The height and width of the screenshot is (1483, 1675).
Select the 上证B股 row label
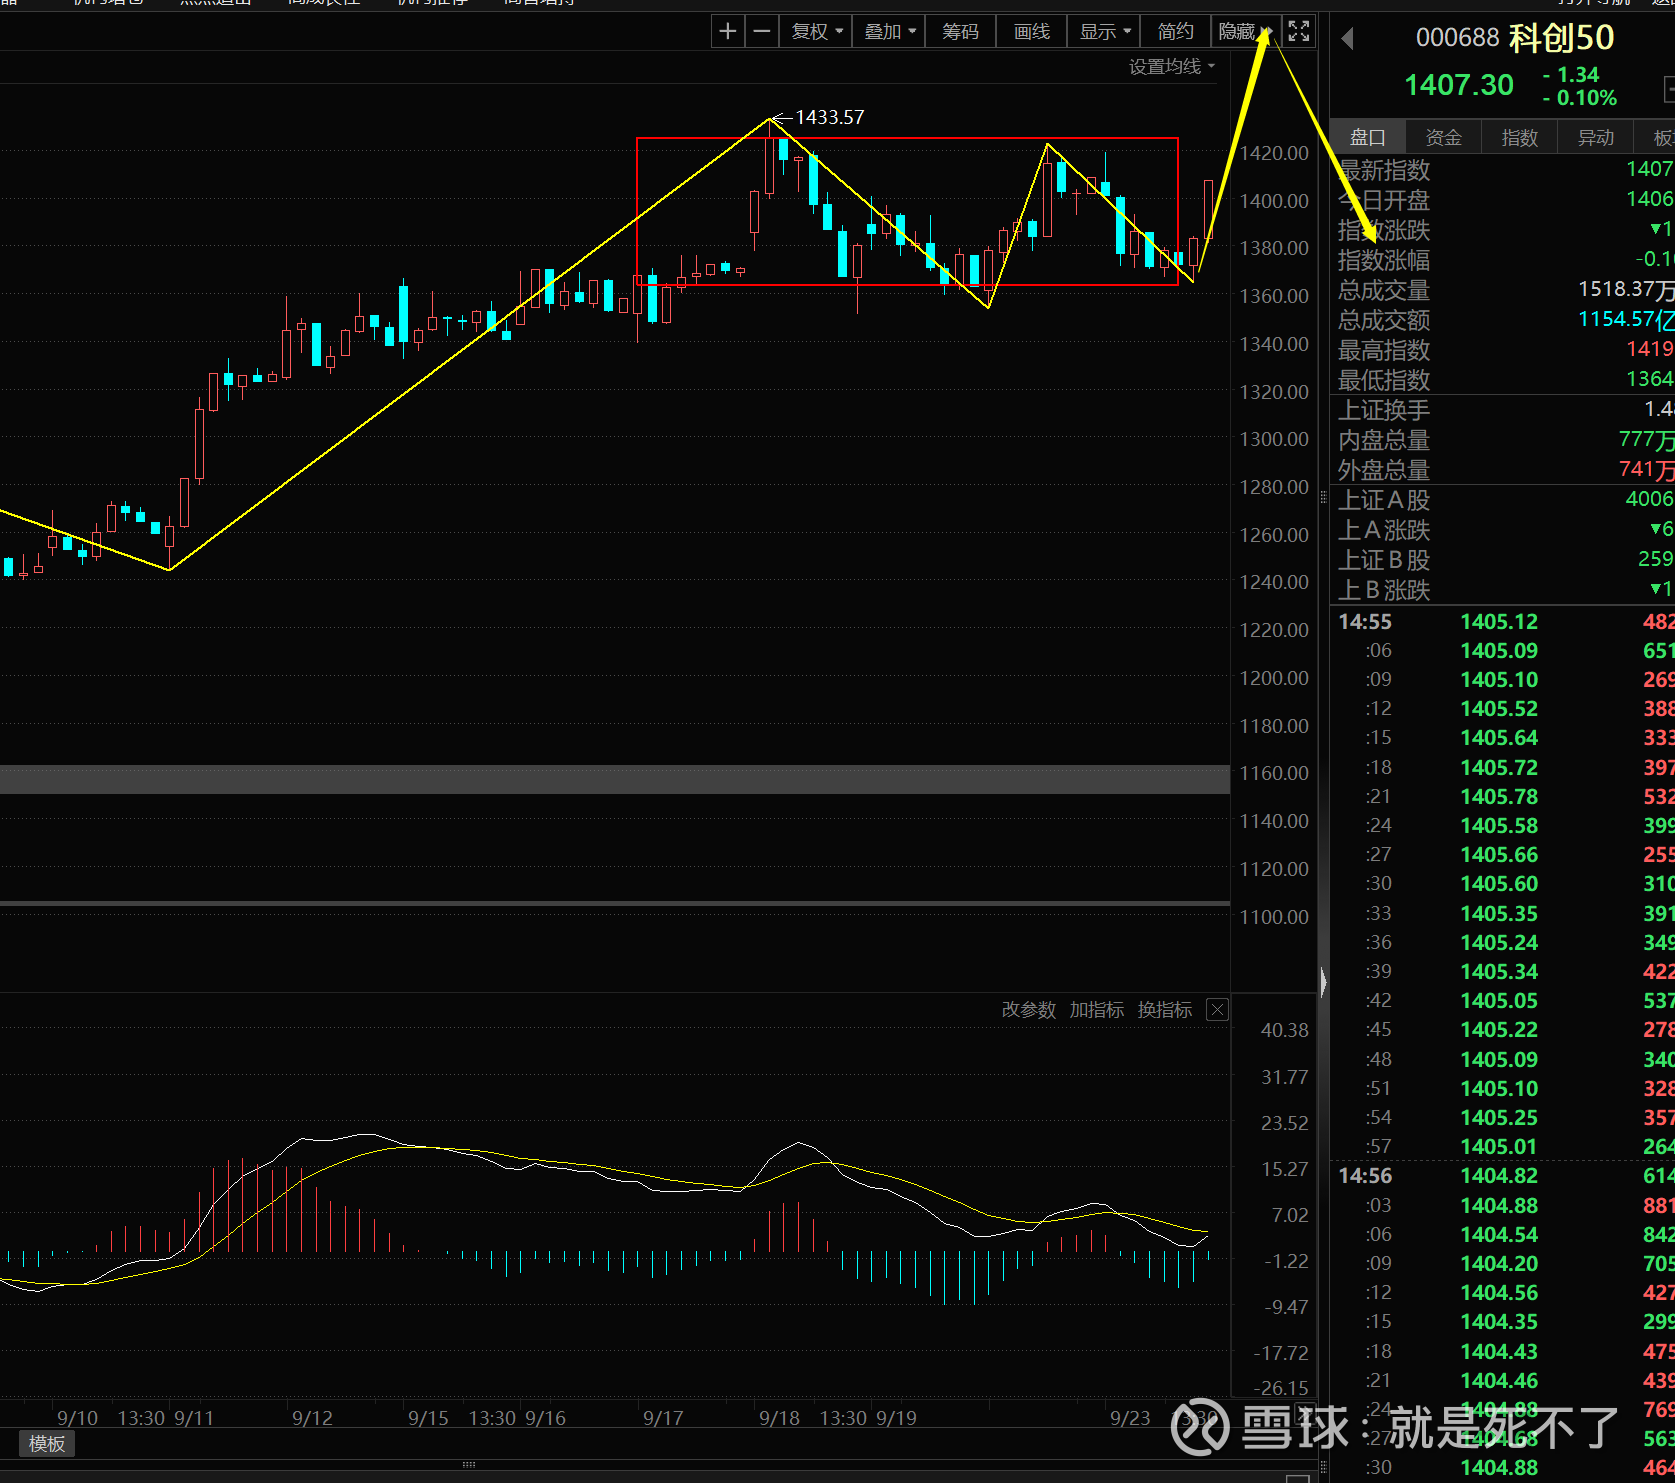1384,561
